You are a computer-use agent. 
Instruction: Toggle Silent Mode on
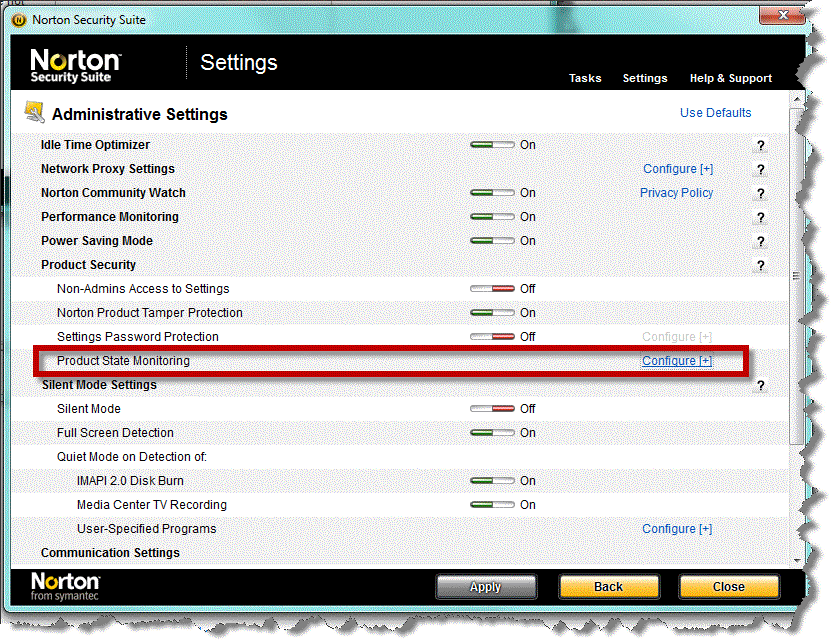click(492, 409)
